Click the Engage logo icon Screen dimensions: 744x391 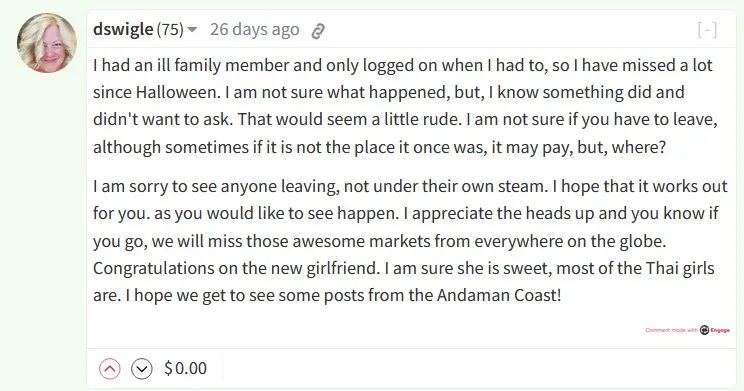click(x=705, y=330)
